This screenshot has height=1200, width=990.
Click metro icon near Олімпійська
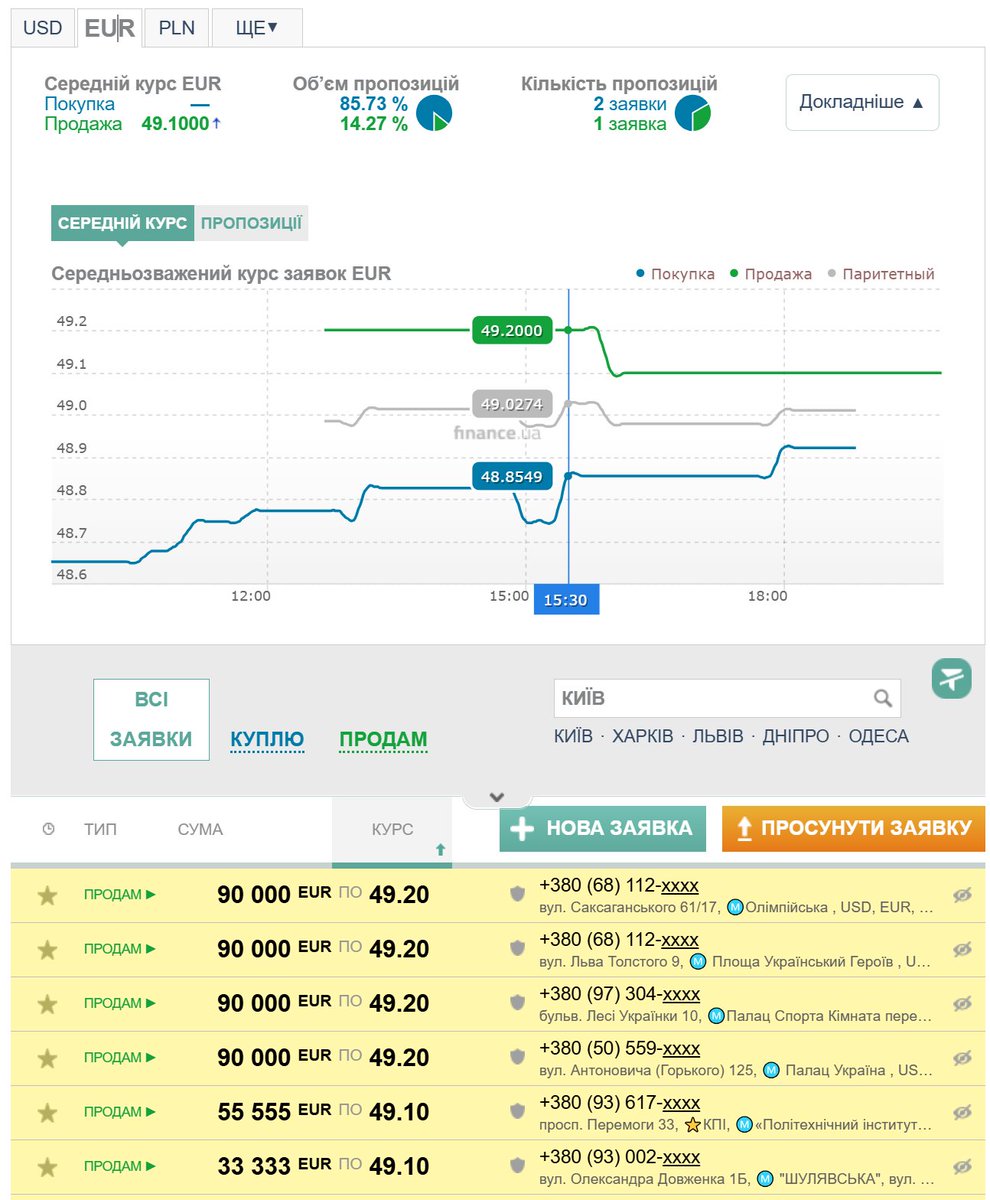pyautogui.click(x=735, y=908)
